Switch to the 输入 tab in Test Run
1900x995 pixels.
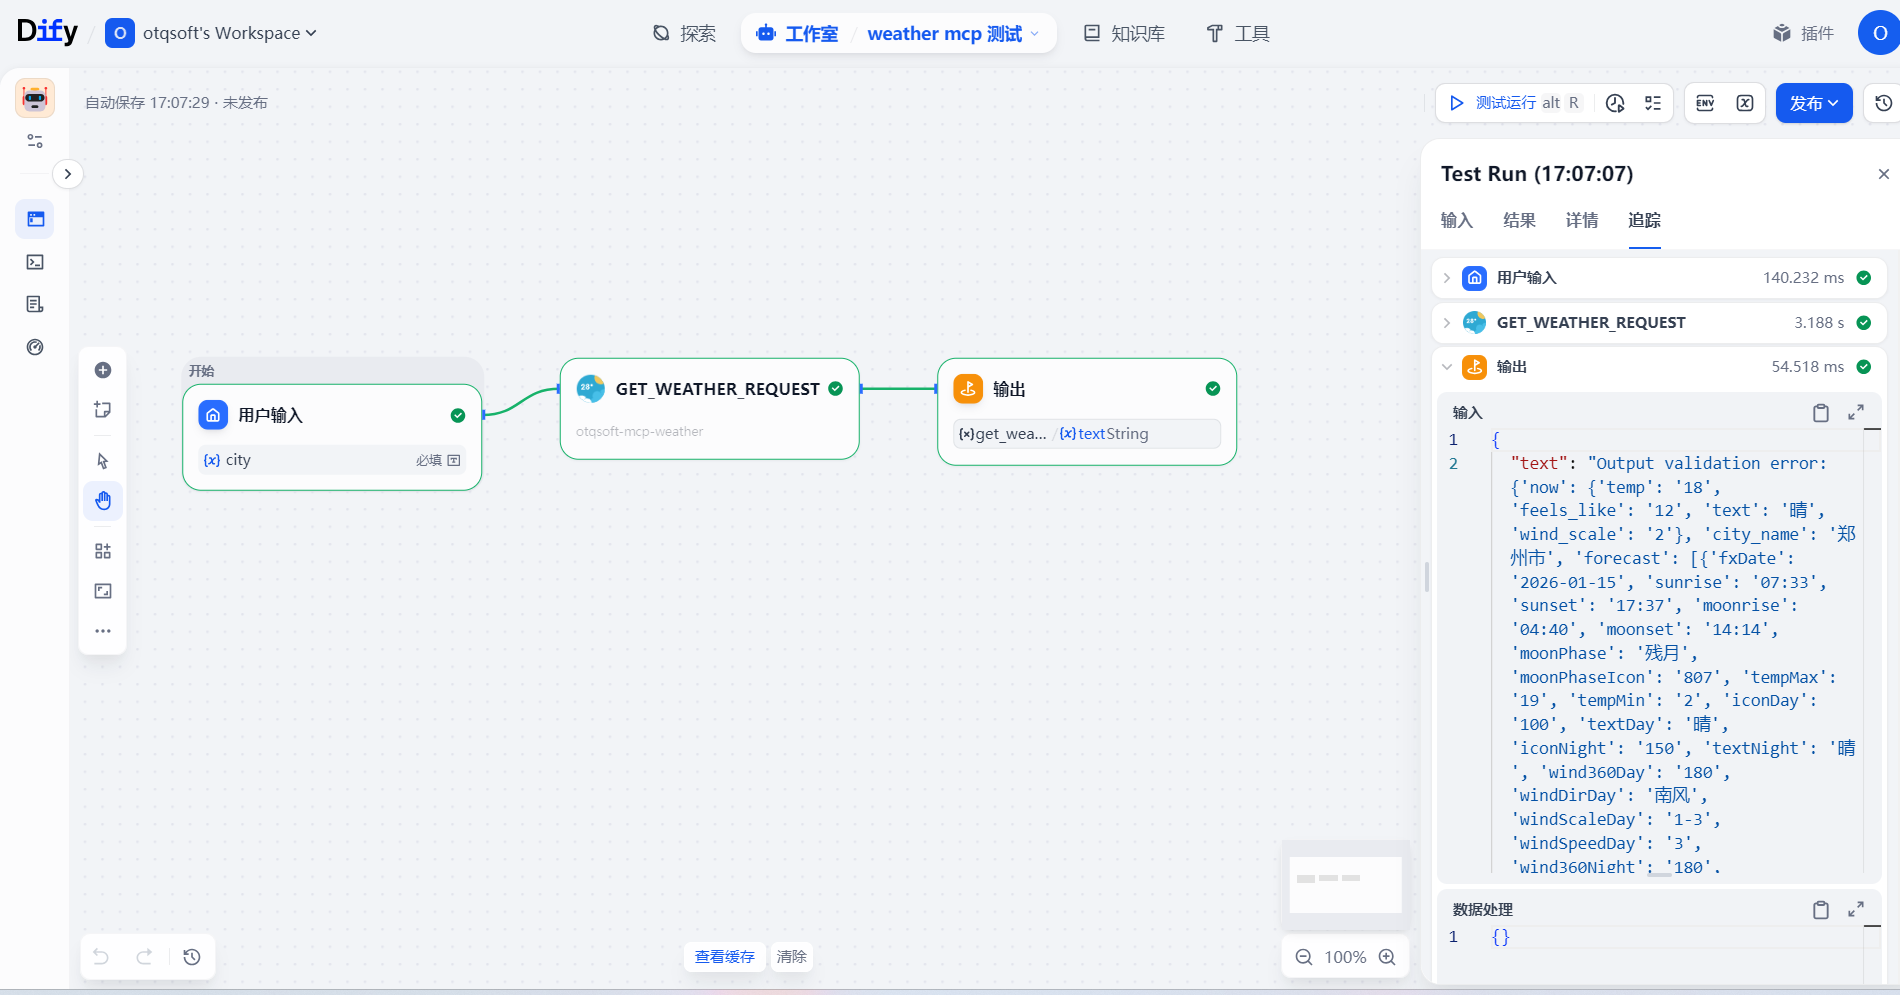coord(1457,220)
